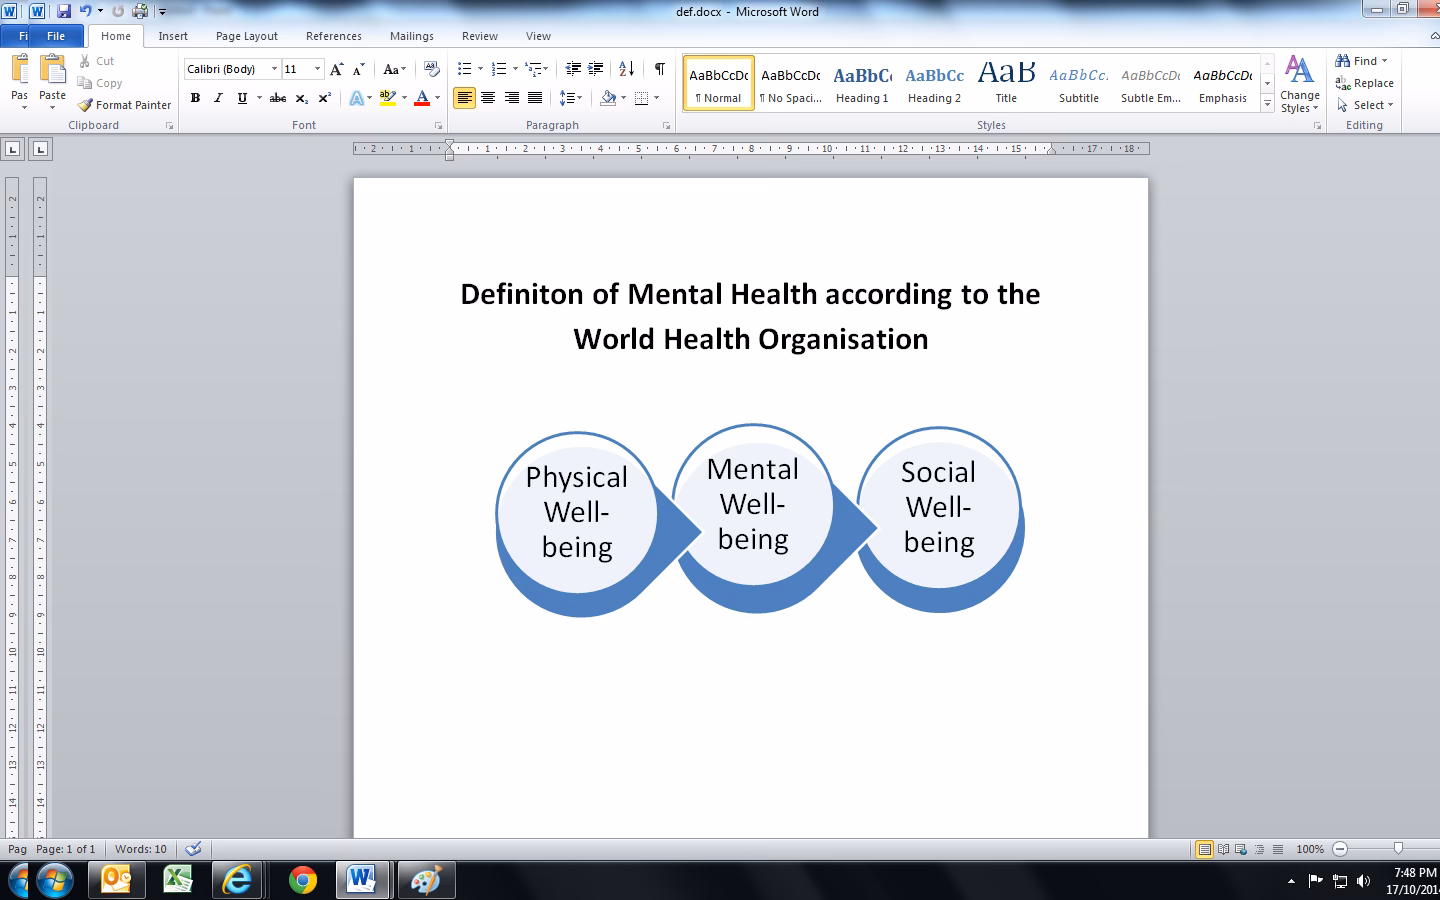Switch to Draft view
This screenshot has height=900, width=1440.
click(1278, 849)
